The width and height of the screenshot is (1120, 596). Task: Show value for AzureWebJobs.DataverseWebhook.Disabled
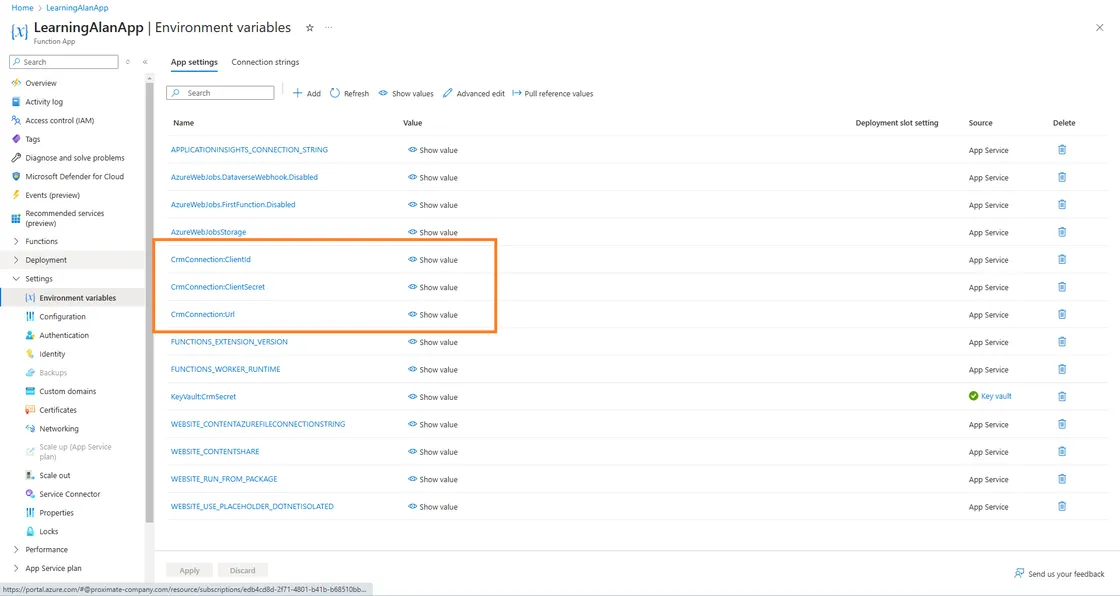pos(433,177)
